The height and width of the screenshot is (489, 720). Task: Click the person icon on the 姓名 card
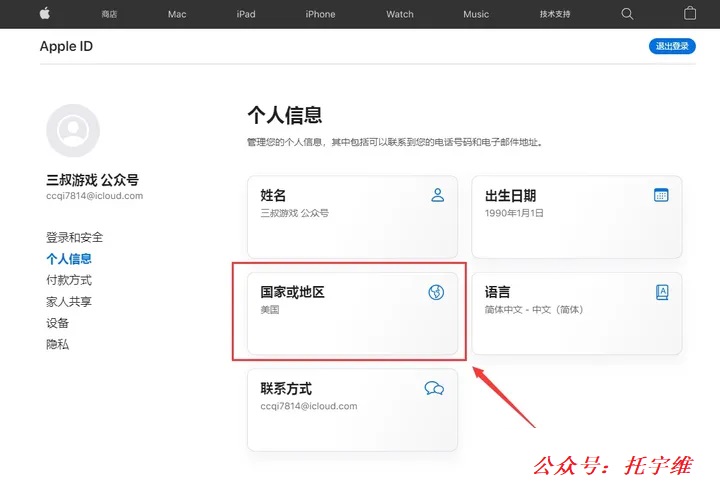(x=438, y=195)
